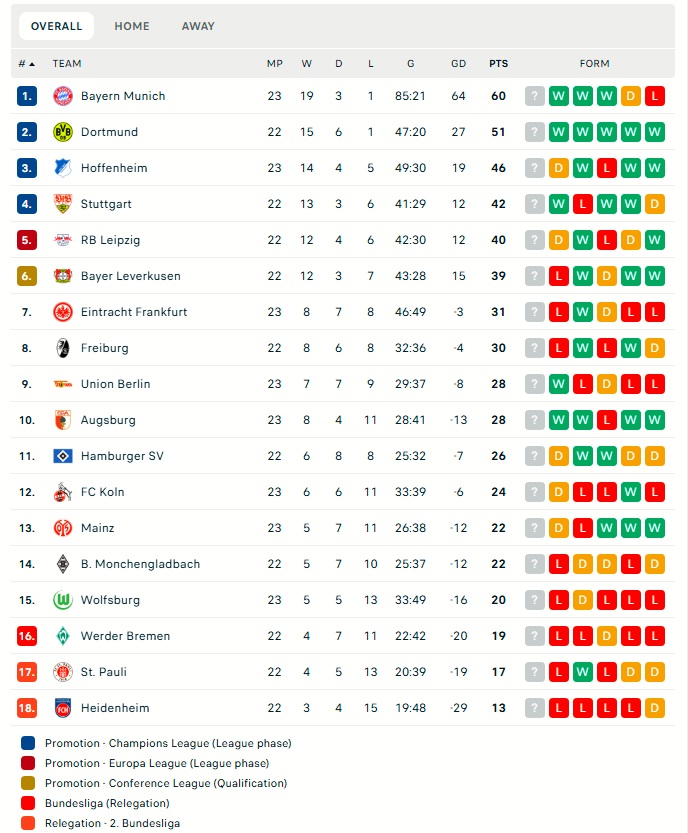Switch to the Away standings tab
This screenshot has width=688, height=833.
pyautogui.click(x=198, y=26)
